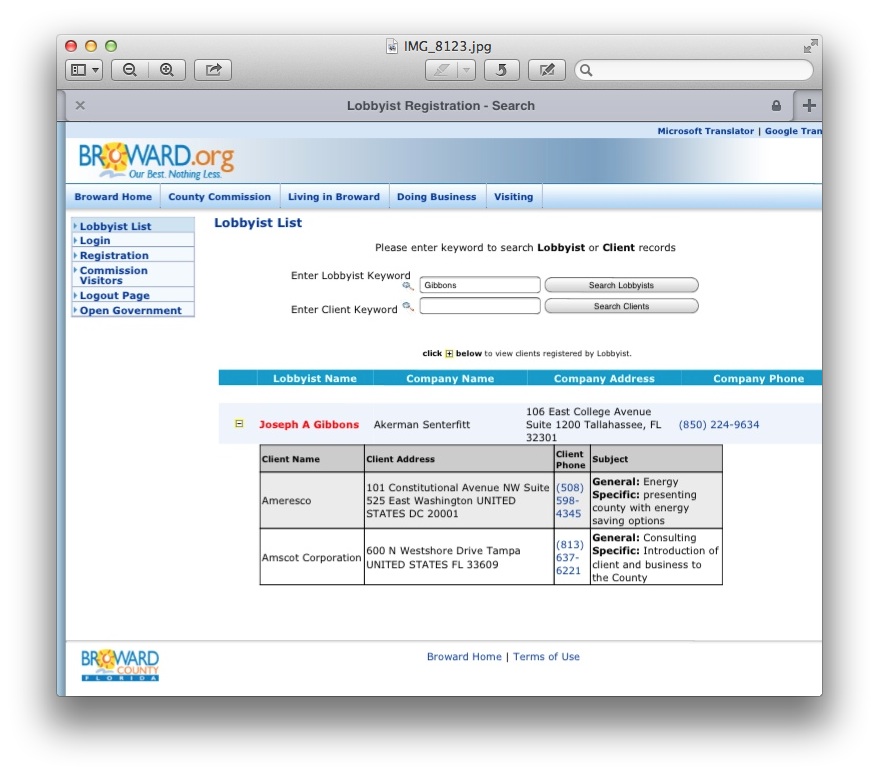
Task: Open the Broward Home menu item
Action: coord(113,197)
